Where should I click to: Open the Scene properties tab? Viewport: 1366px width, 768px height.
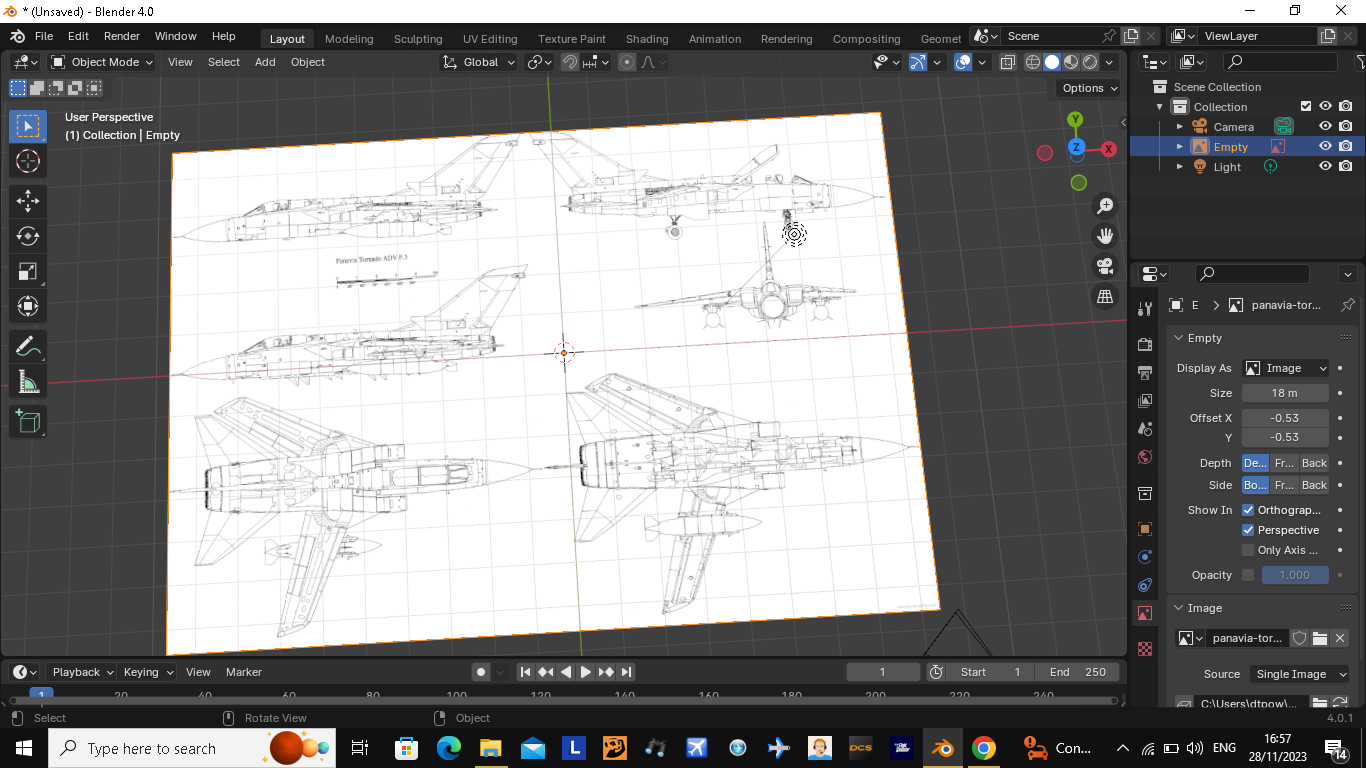pos(1145,428)
